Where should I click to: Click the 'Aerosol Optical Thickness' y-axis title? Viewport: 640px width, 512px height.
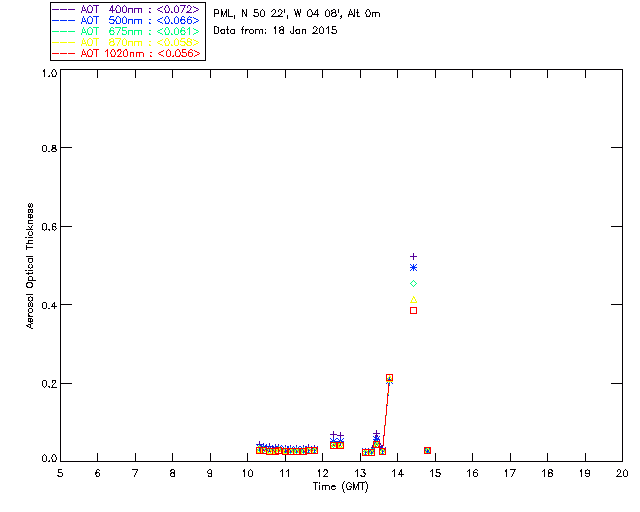(x=30, y=266)
